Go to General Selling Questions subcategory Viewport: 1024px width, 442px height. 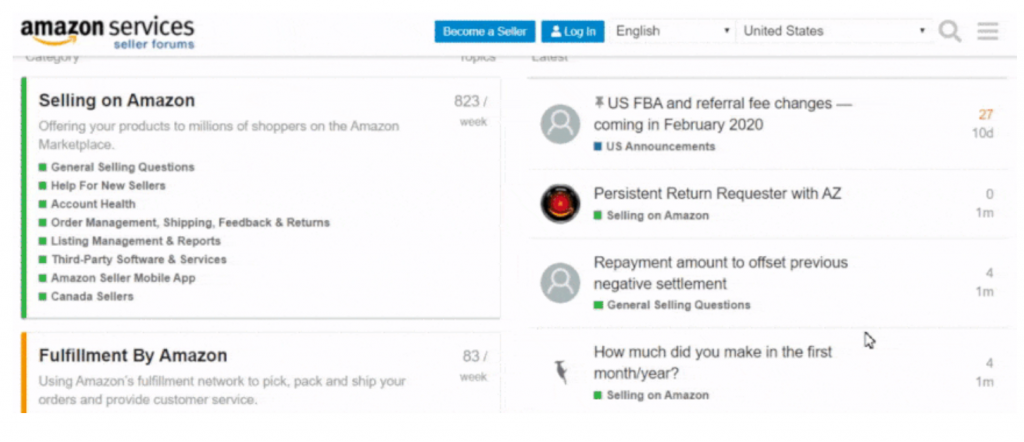coord(123,167)
